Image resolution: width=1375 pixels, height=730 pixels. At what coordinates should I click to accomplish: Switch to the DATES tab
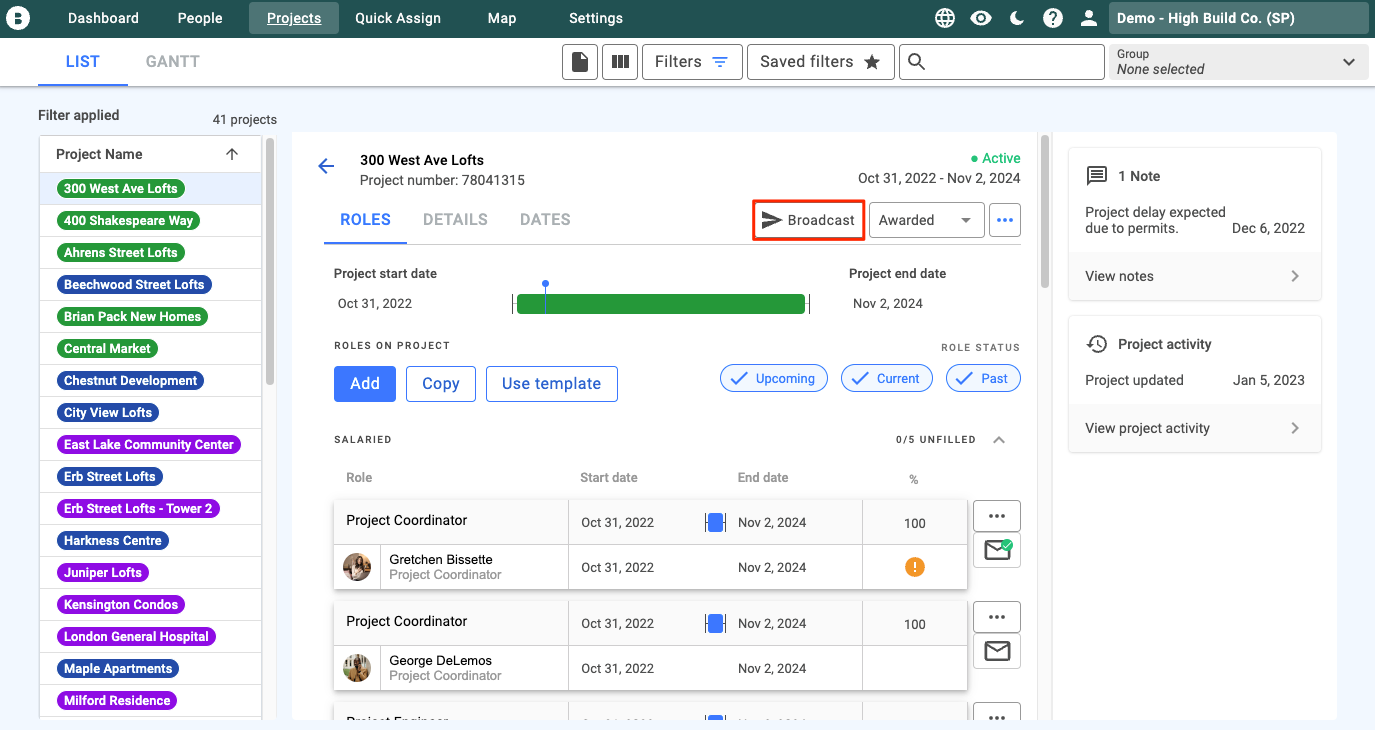pos(545,220)
